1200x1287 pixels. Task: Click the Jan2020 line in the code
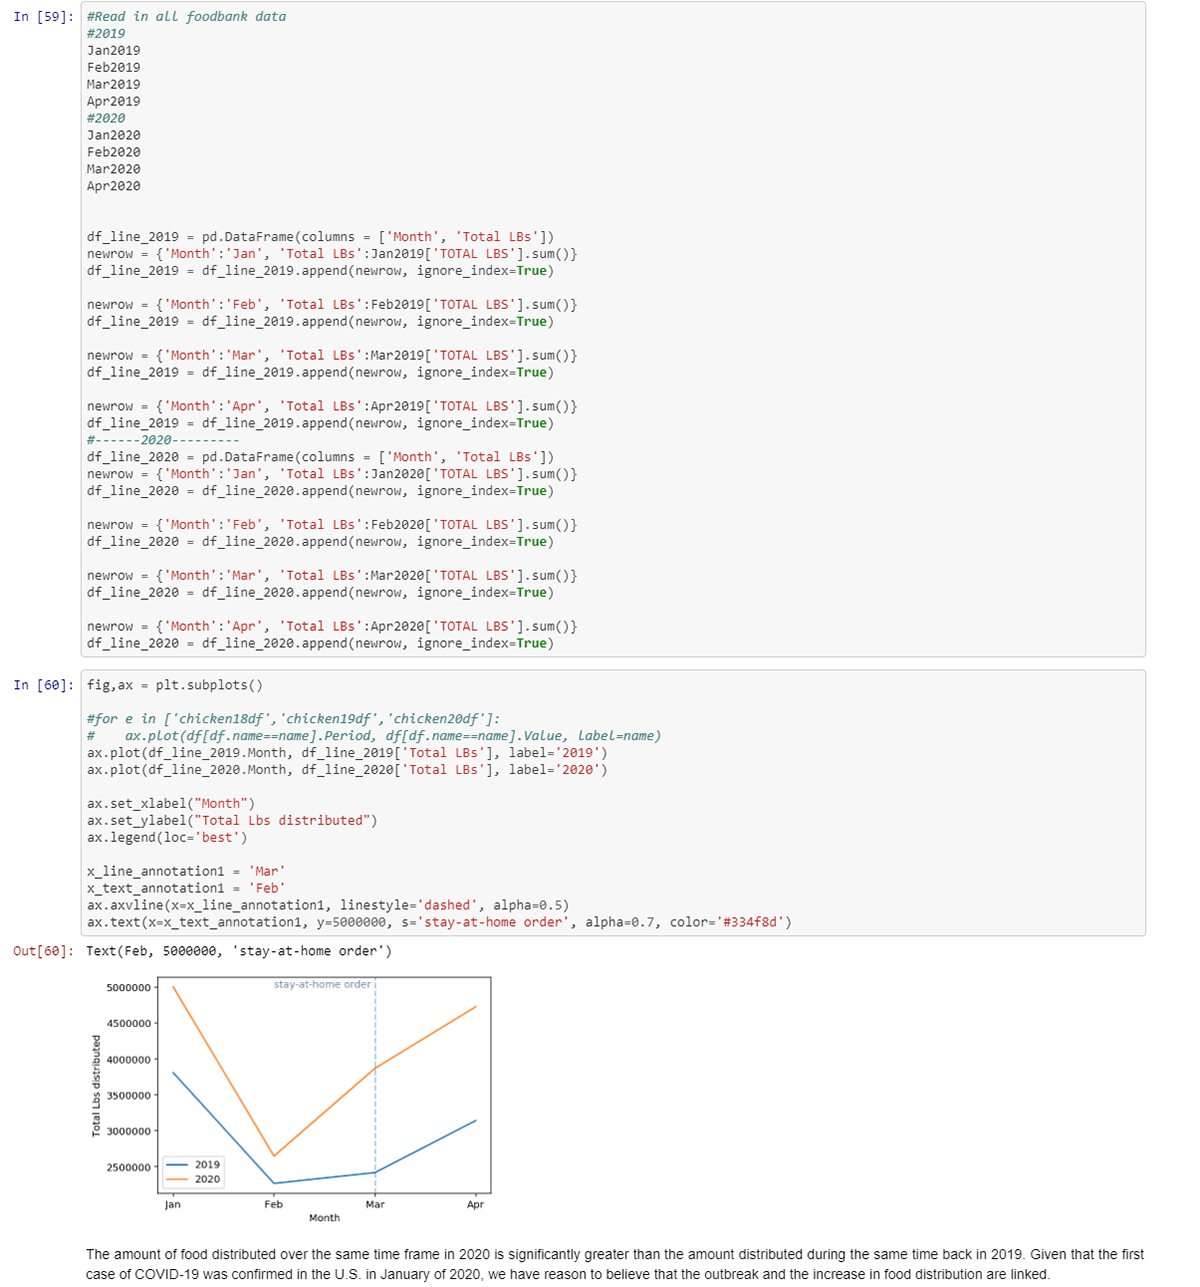point(114,136)
